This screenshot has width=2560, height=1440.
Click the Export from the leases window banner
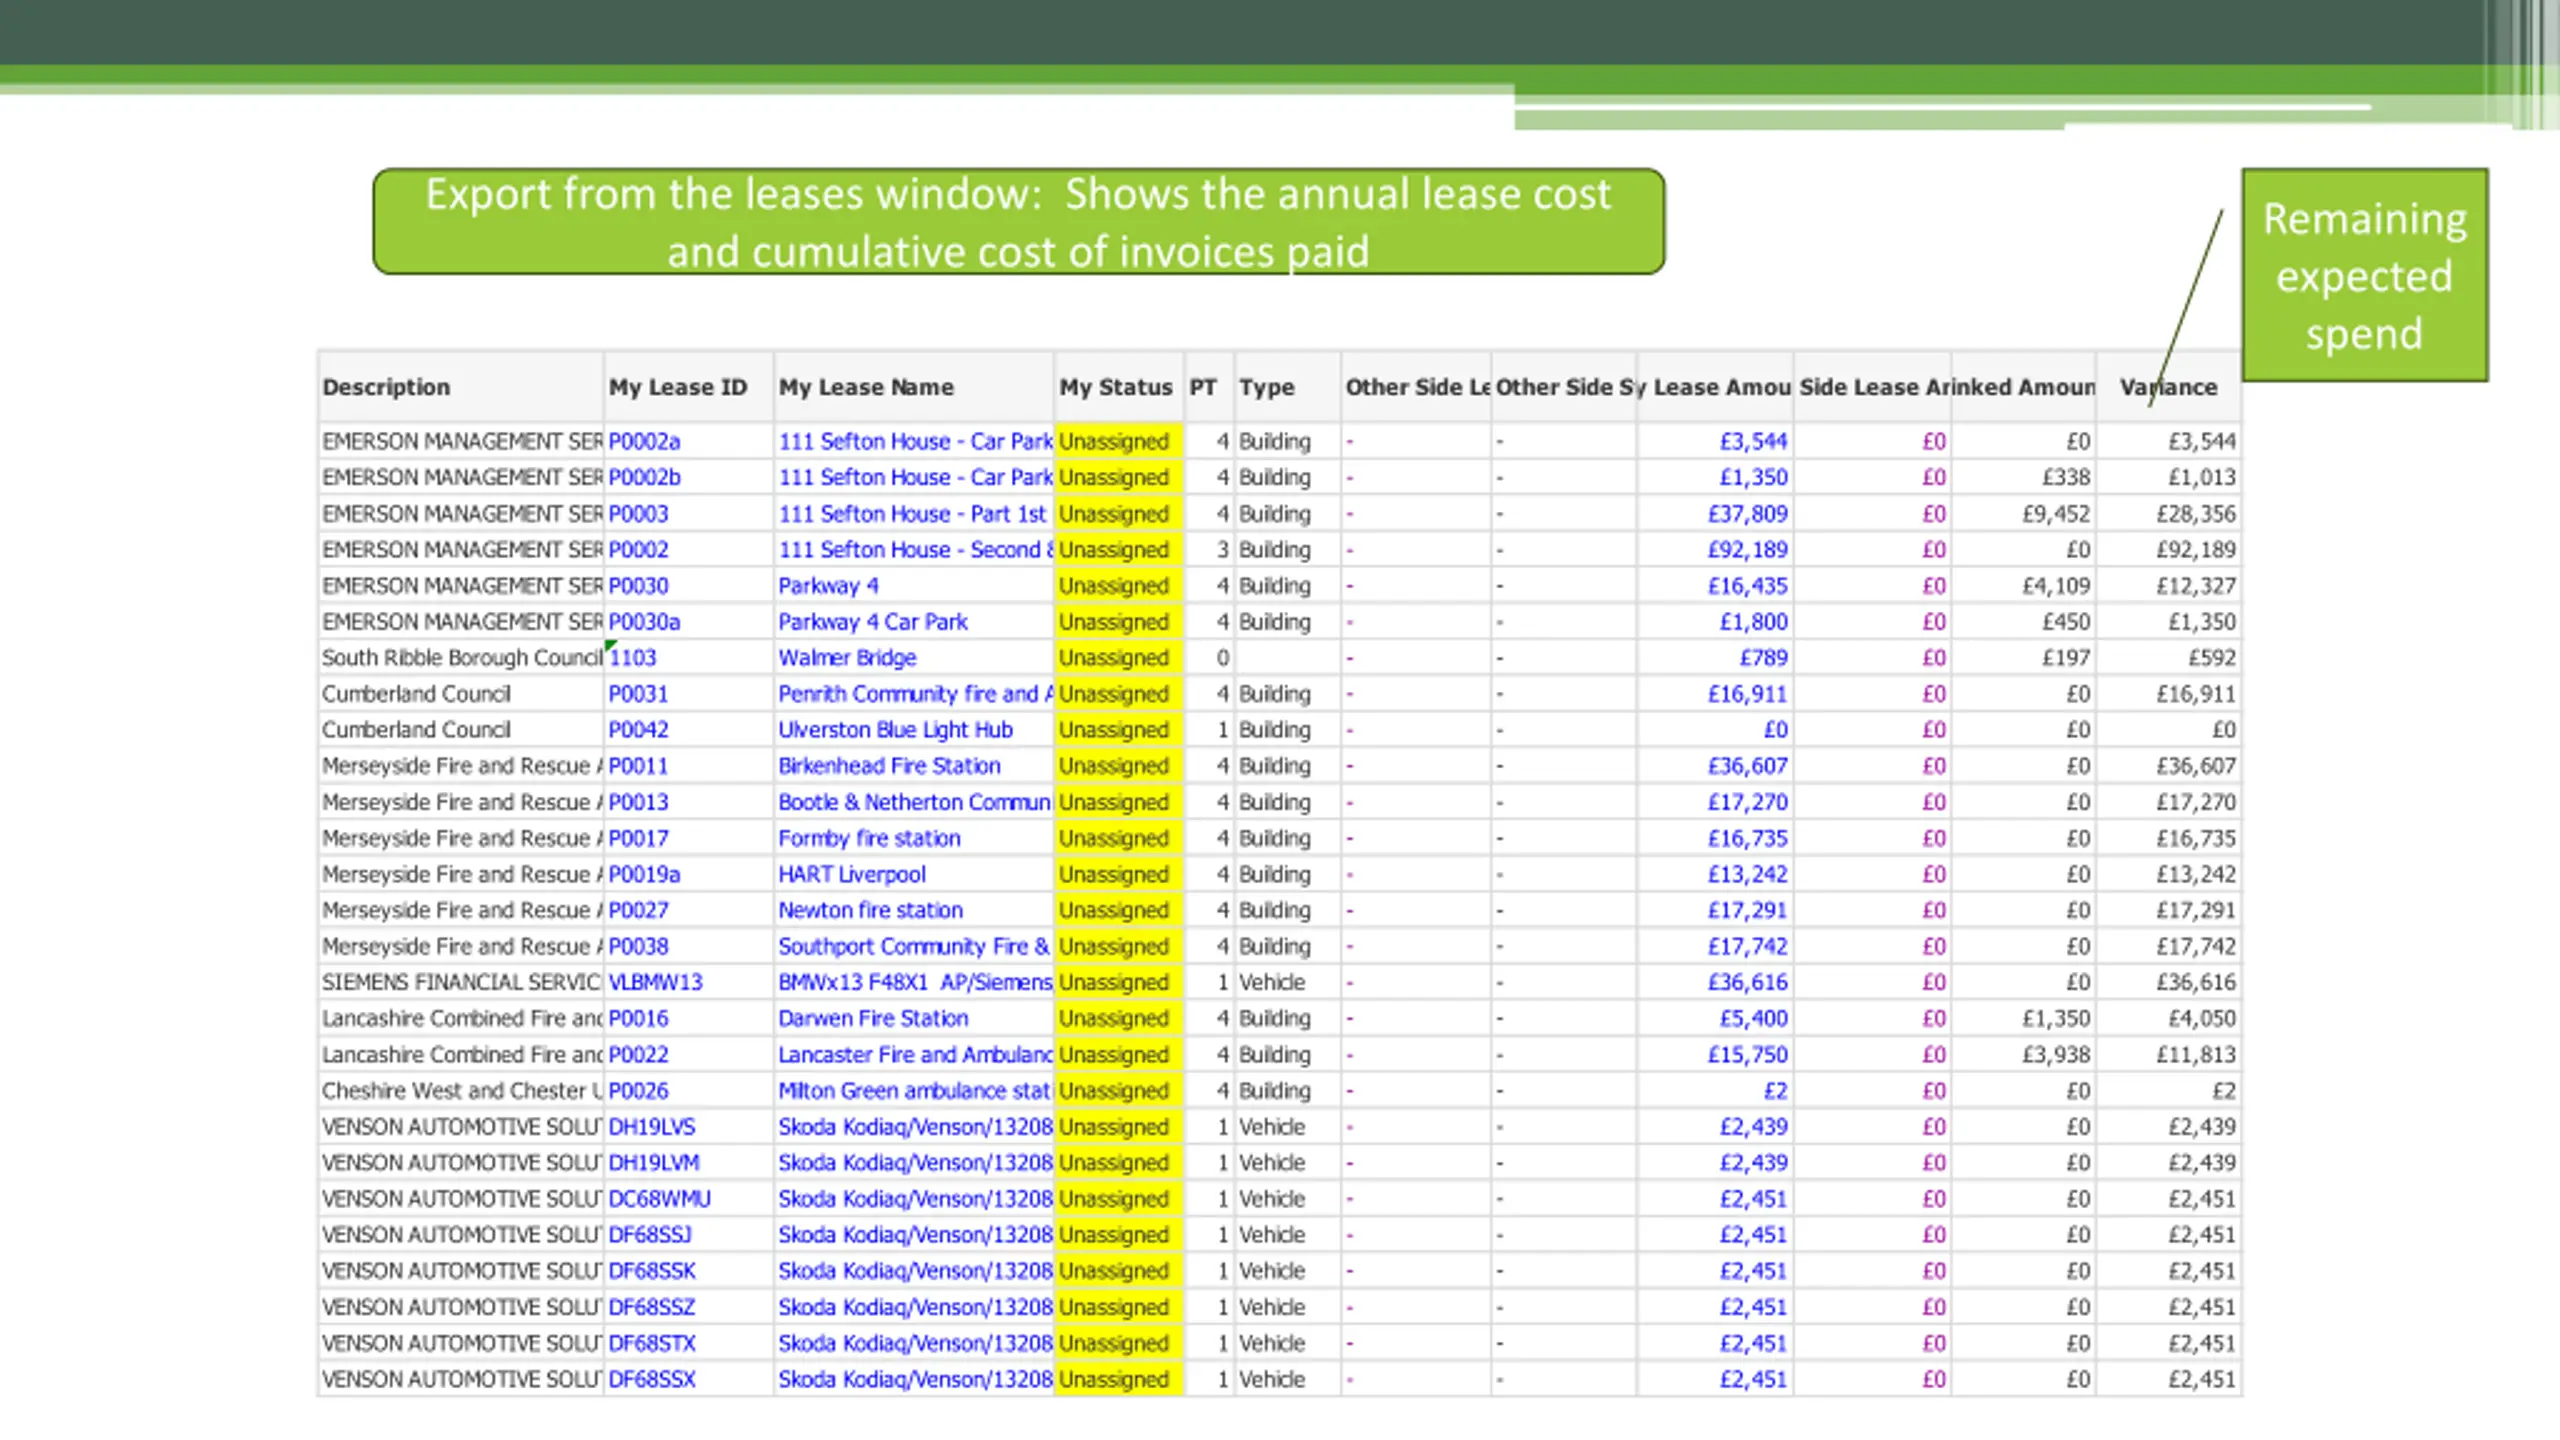tap(1018, 221)
